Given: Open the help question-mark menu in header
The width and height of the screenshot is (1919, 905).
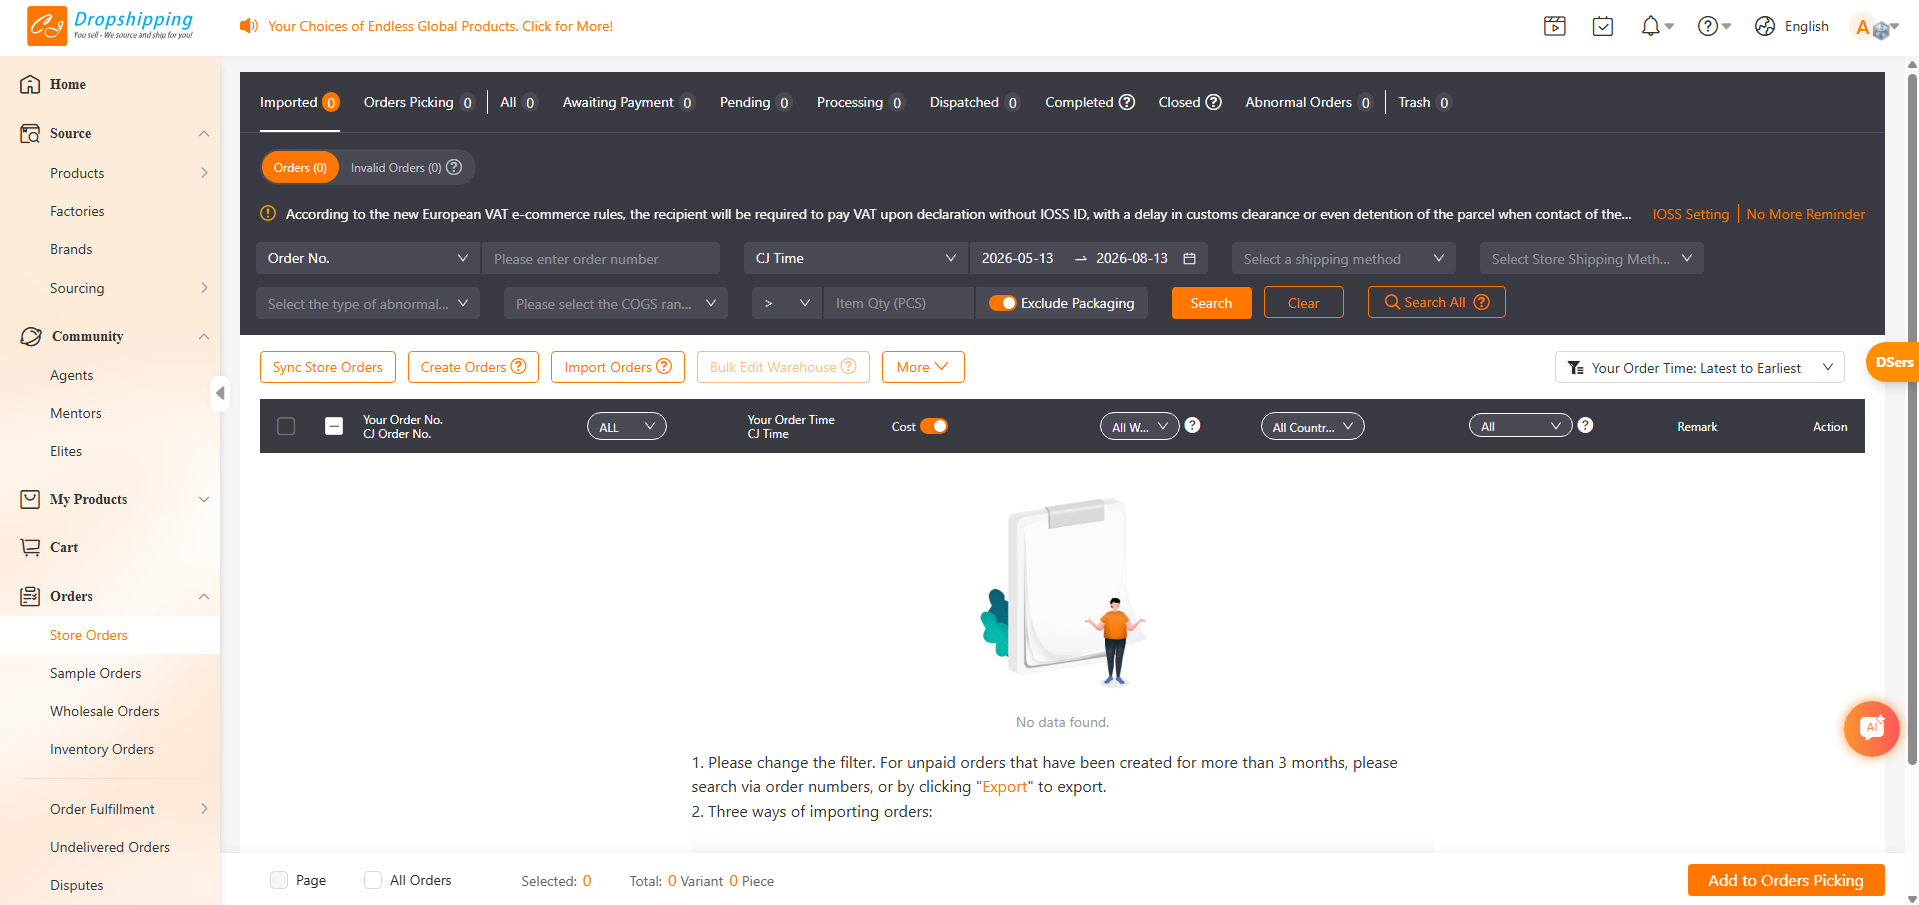Looking at the screenshot, I should tap(1708, 26).
